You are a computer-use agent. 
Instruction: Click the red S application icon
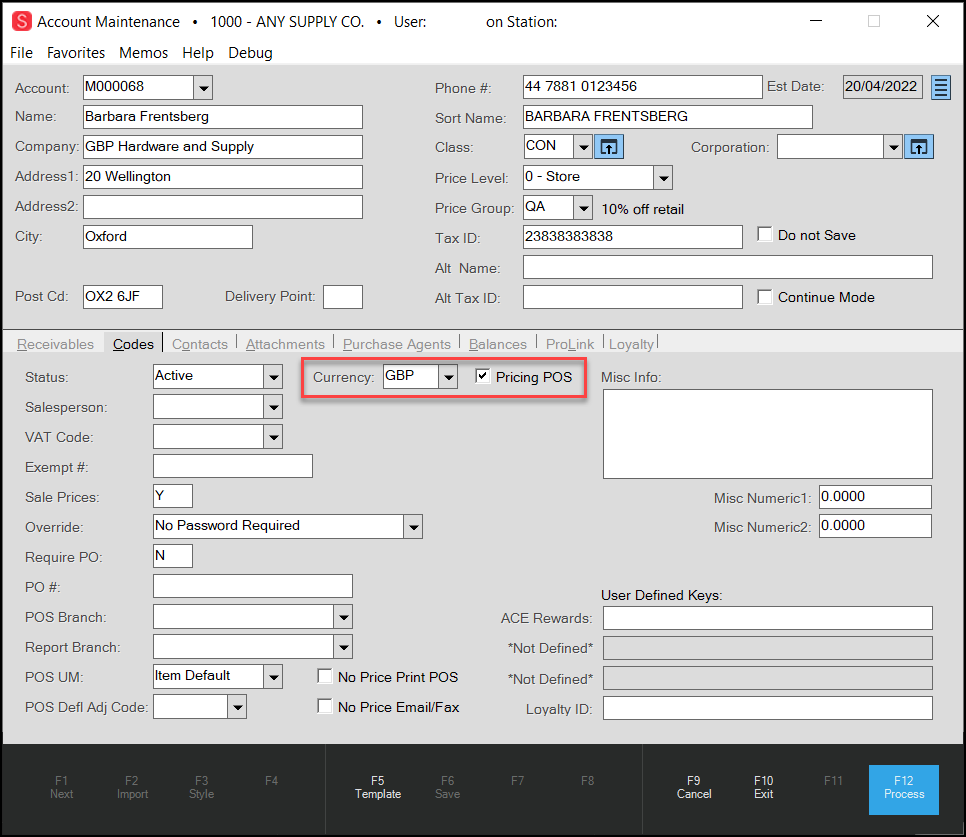22,22
